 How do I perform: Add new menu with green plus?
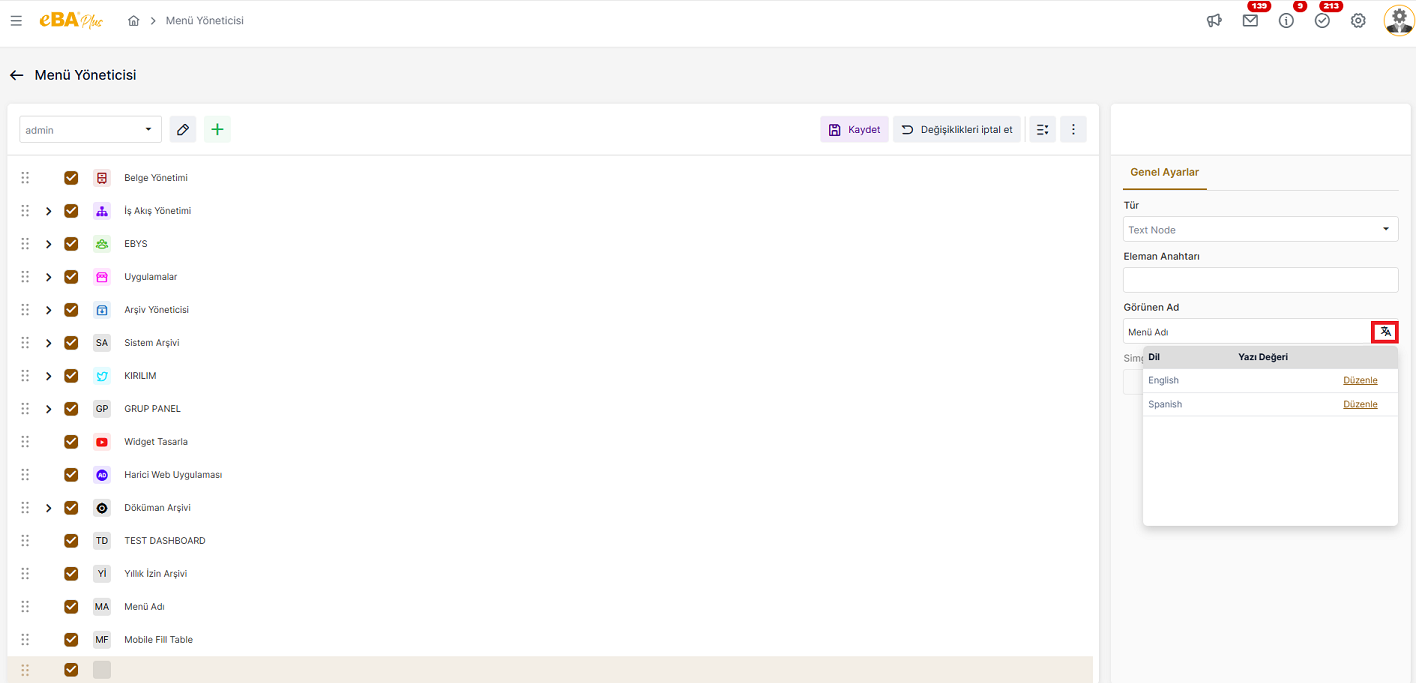(x=217, y=129)
